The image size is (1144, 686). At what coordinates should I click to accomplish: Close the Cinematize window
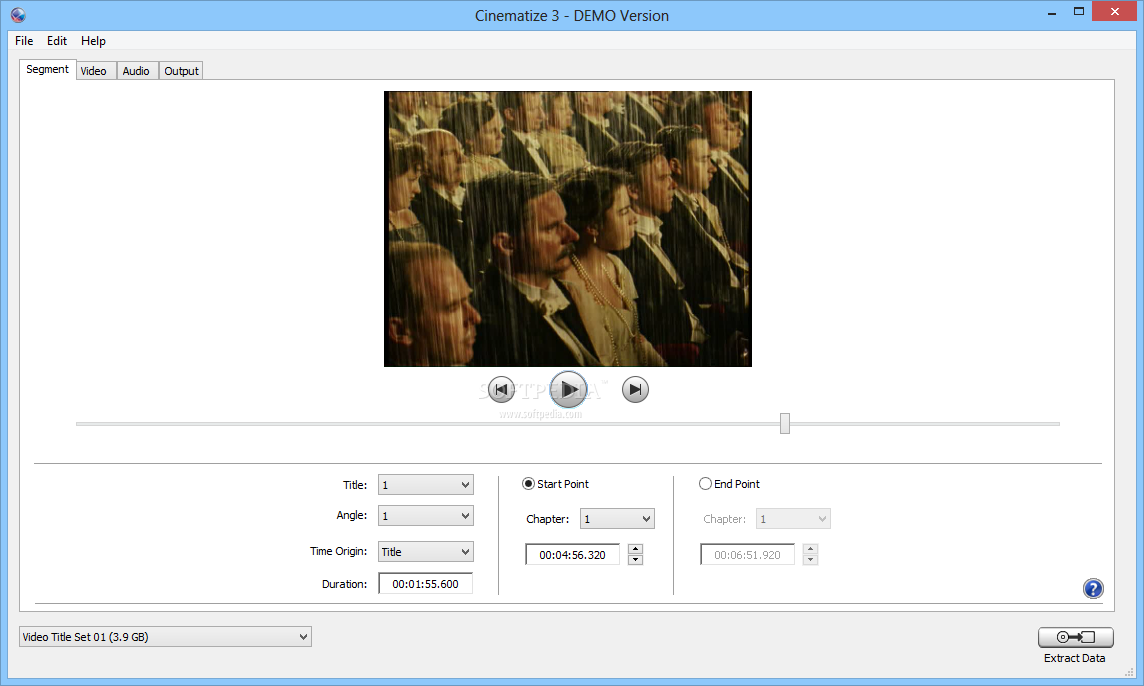click(x=1115, y=11)
